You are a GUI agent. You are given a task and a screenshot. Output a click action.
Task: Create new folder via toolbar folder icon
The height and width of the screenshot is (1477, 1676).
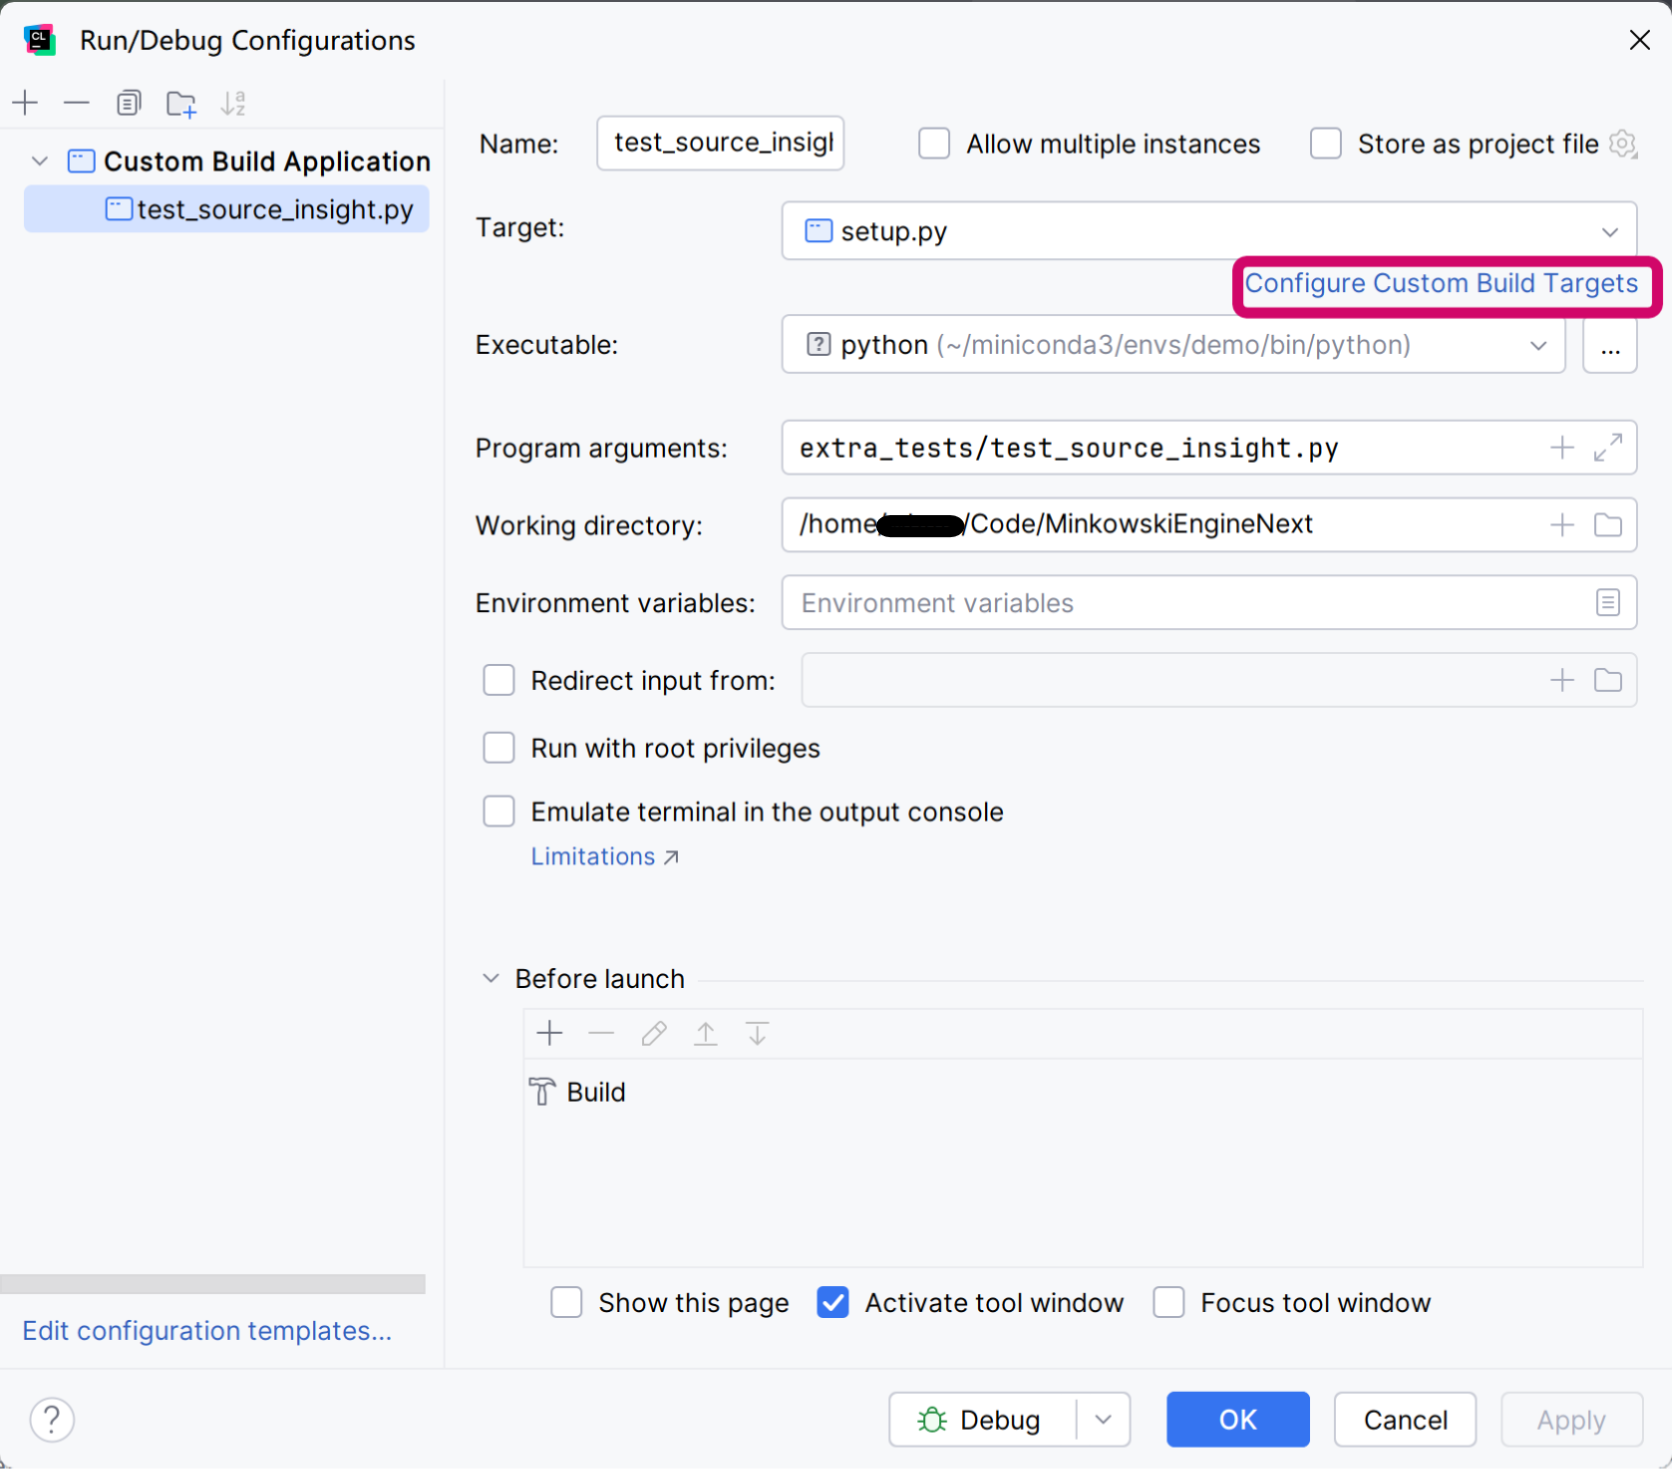(x=181, y=103)
